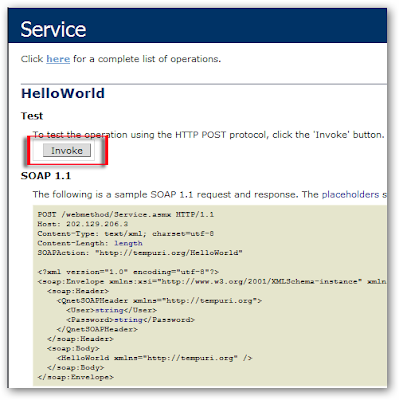Screen dimensions: 399x400
Task: Click the Service page heading
Action: tap(53, 29)
